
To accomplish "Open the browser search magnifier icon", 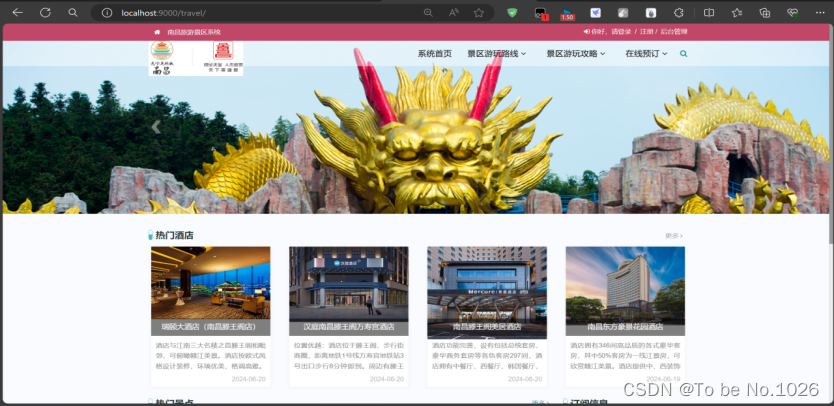I will (x=73, y=13).
